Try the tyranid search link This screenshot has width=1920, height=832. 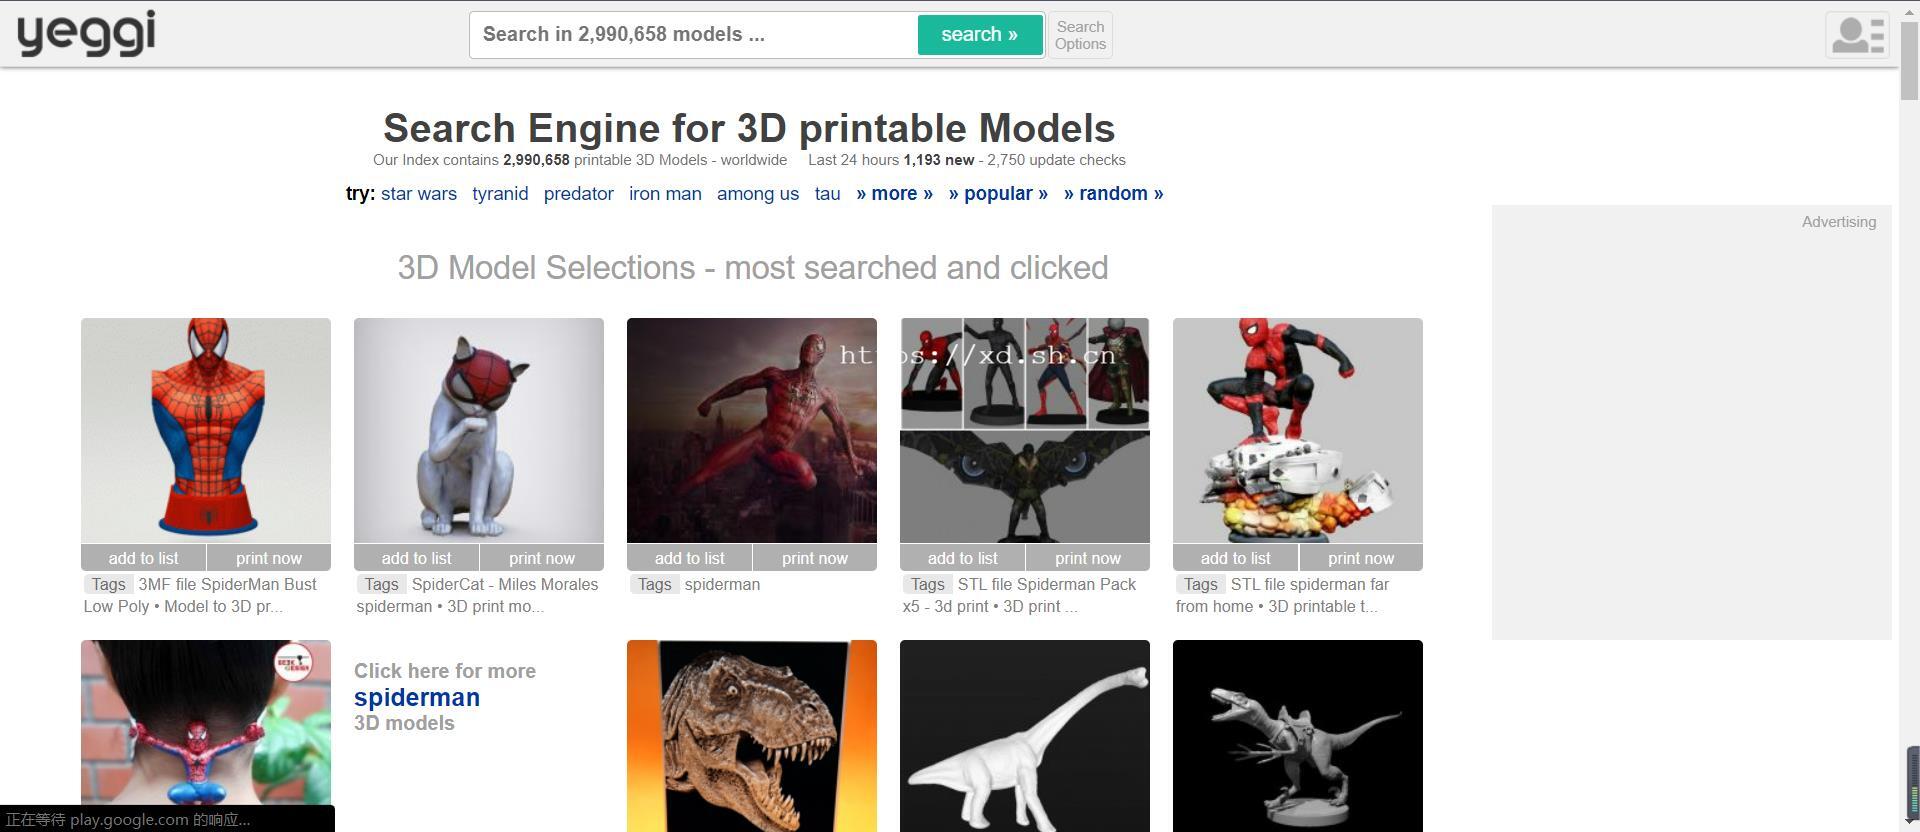pos(500,194)
